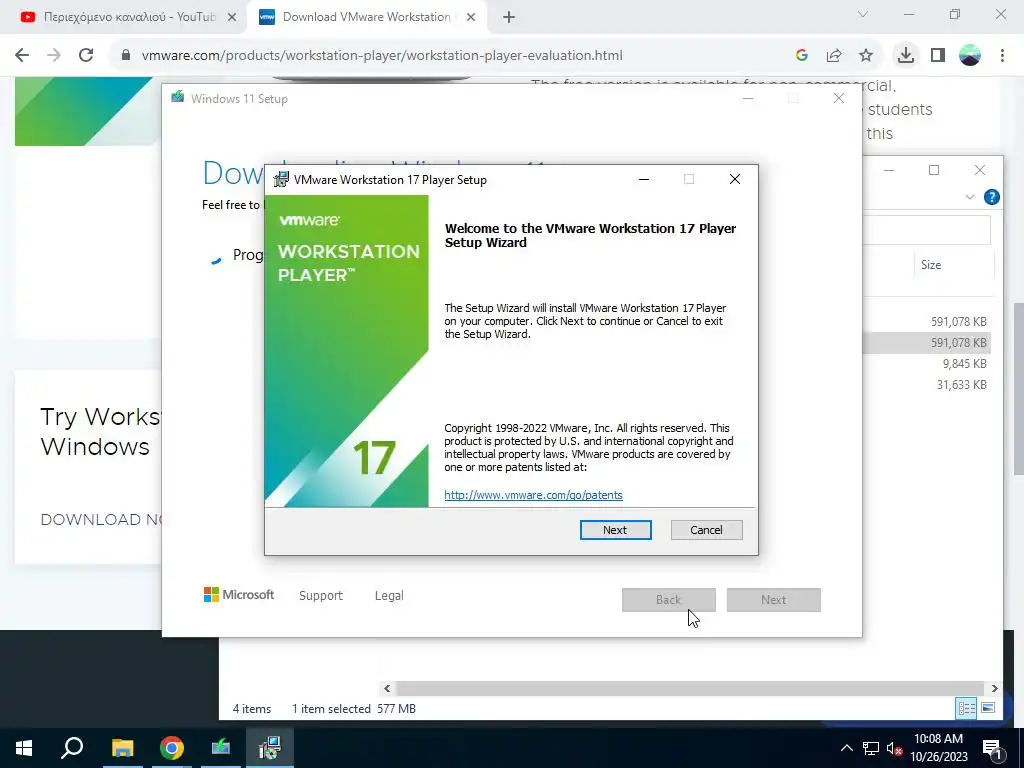Viewport: 1024px width, 768px height.
Task: Open the Support link in Windows 11 Setup
Action: (321, 595)
